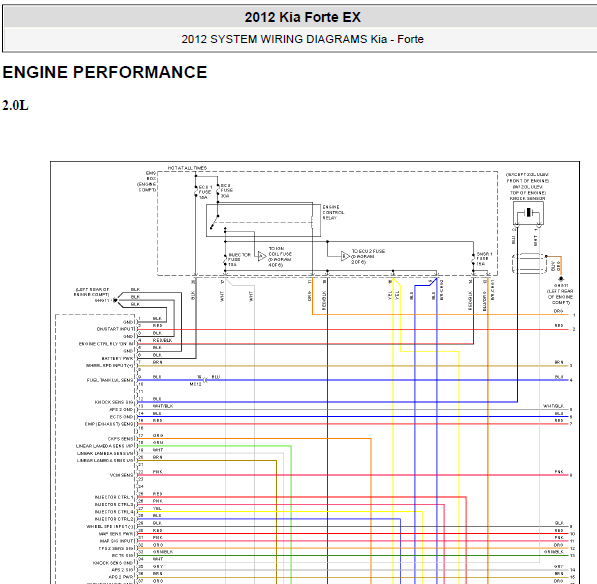Click the MAP SENS PWR label
This screenshot has width=597, height=584.
coord(116,534)
